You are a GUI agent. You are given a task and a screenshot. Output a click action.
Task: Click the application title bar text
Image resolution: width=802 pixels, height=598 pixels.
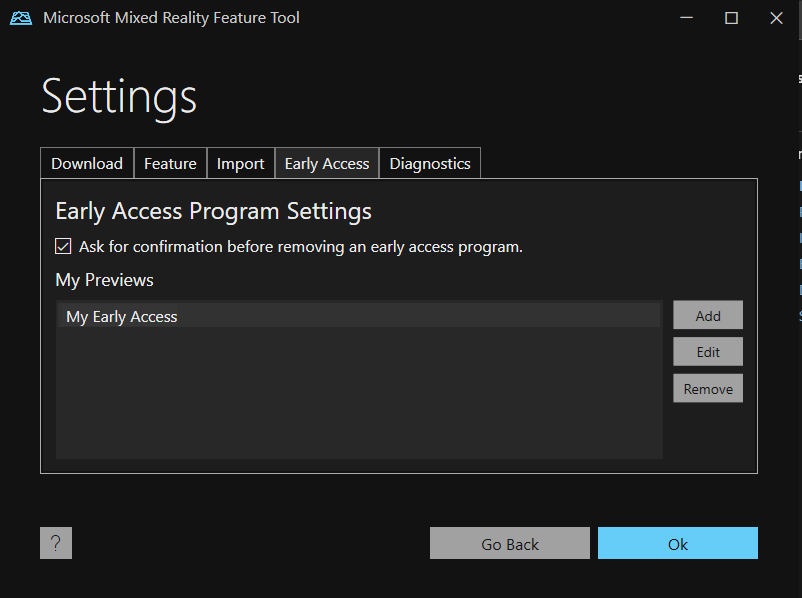coord(170,17)
